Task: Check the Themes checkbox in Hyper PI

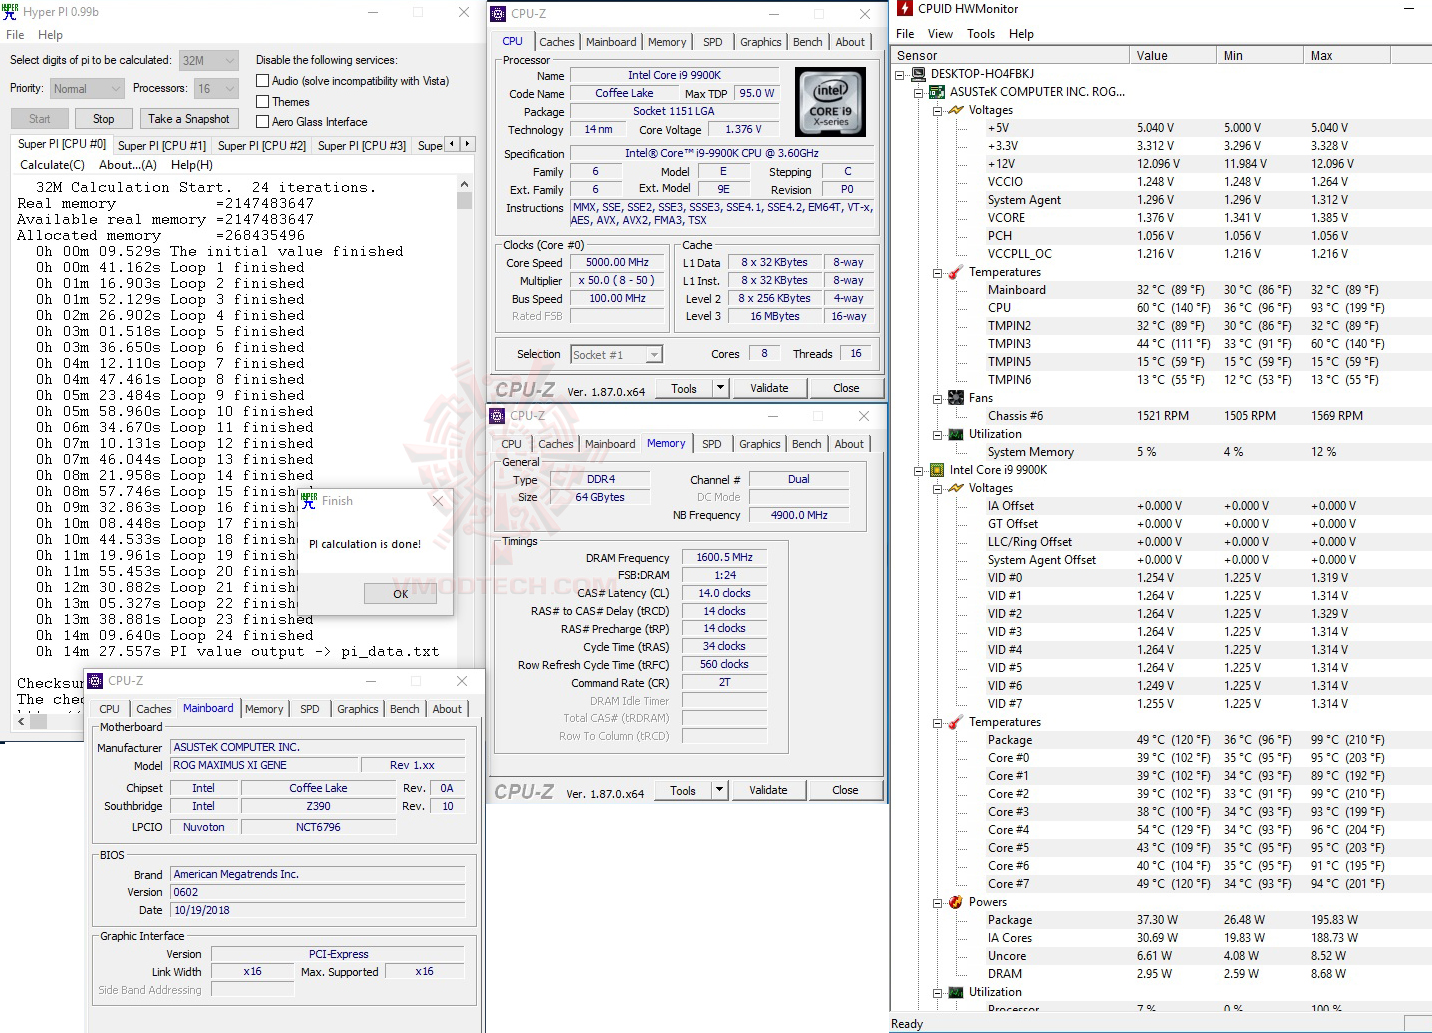Action: coord(261,101)
